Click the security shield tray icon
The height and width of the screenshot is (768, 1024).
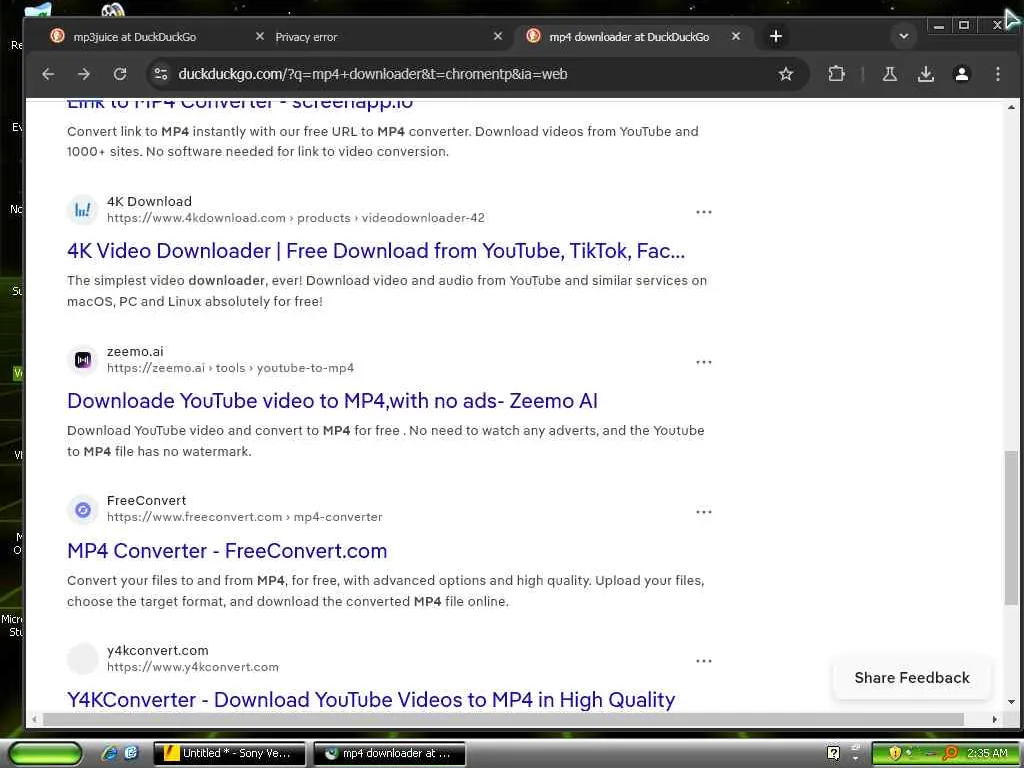pyautogui.click(x=895, y=753)
